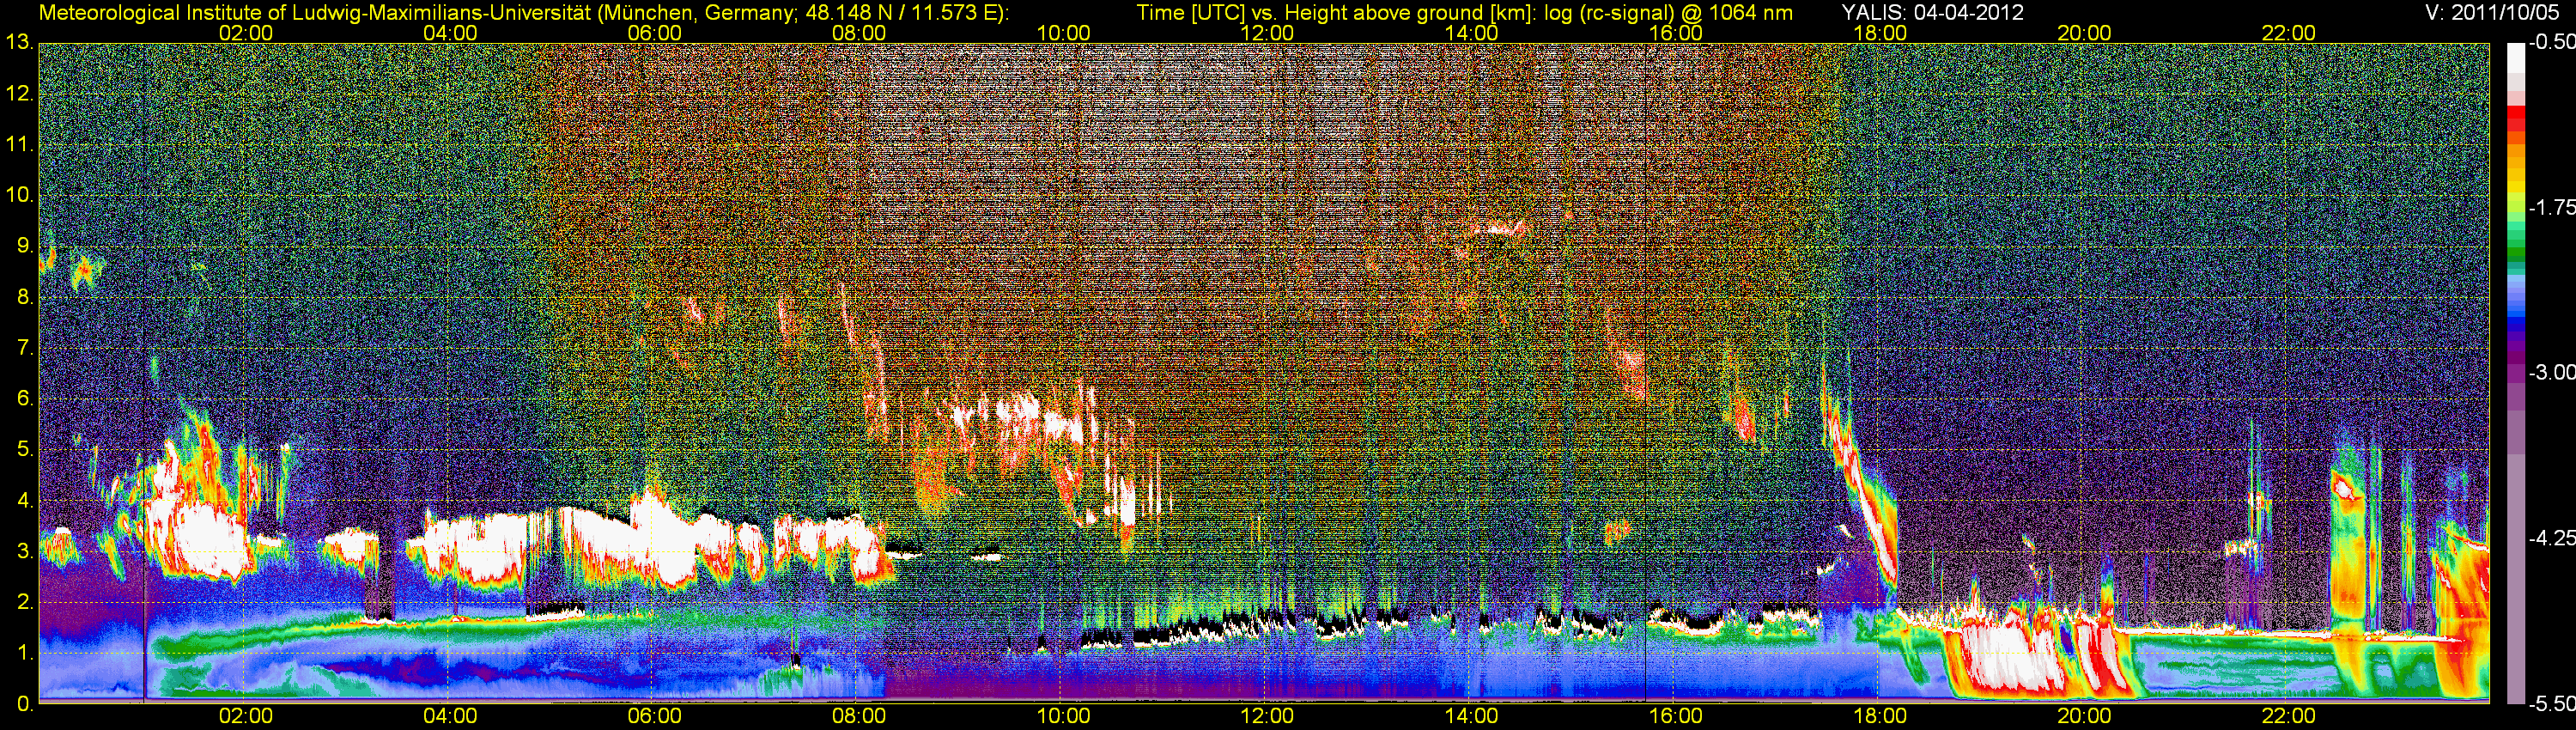Click the '08:00' label on the top time axis
Screen dimensions: 2576x730
coord(859,33)
